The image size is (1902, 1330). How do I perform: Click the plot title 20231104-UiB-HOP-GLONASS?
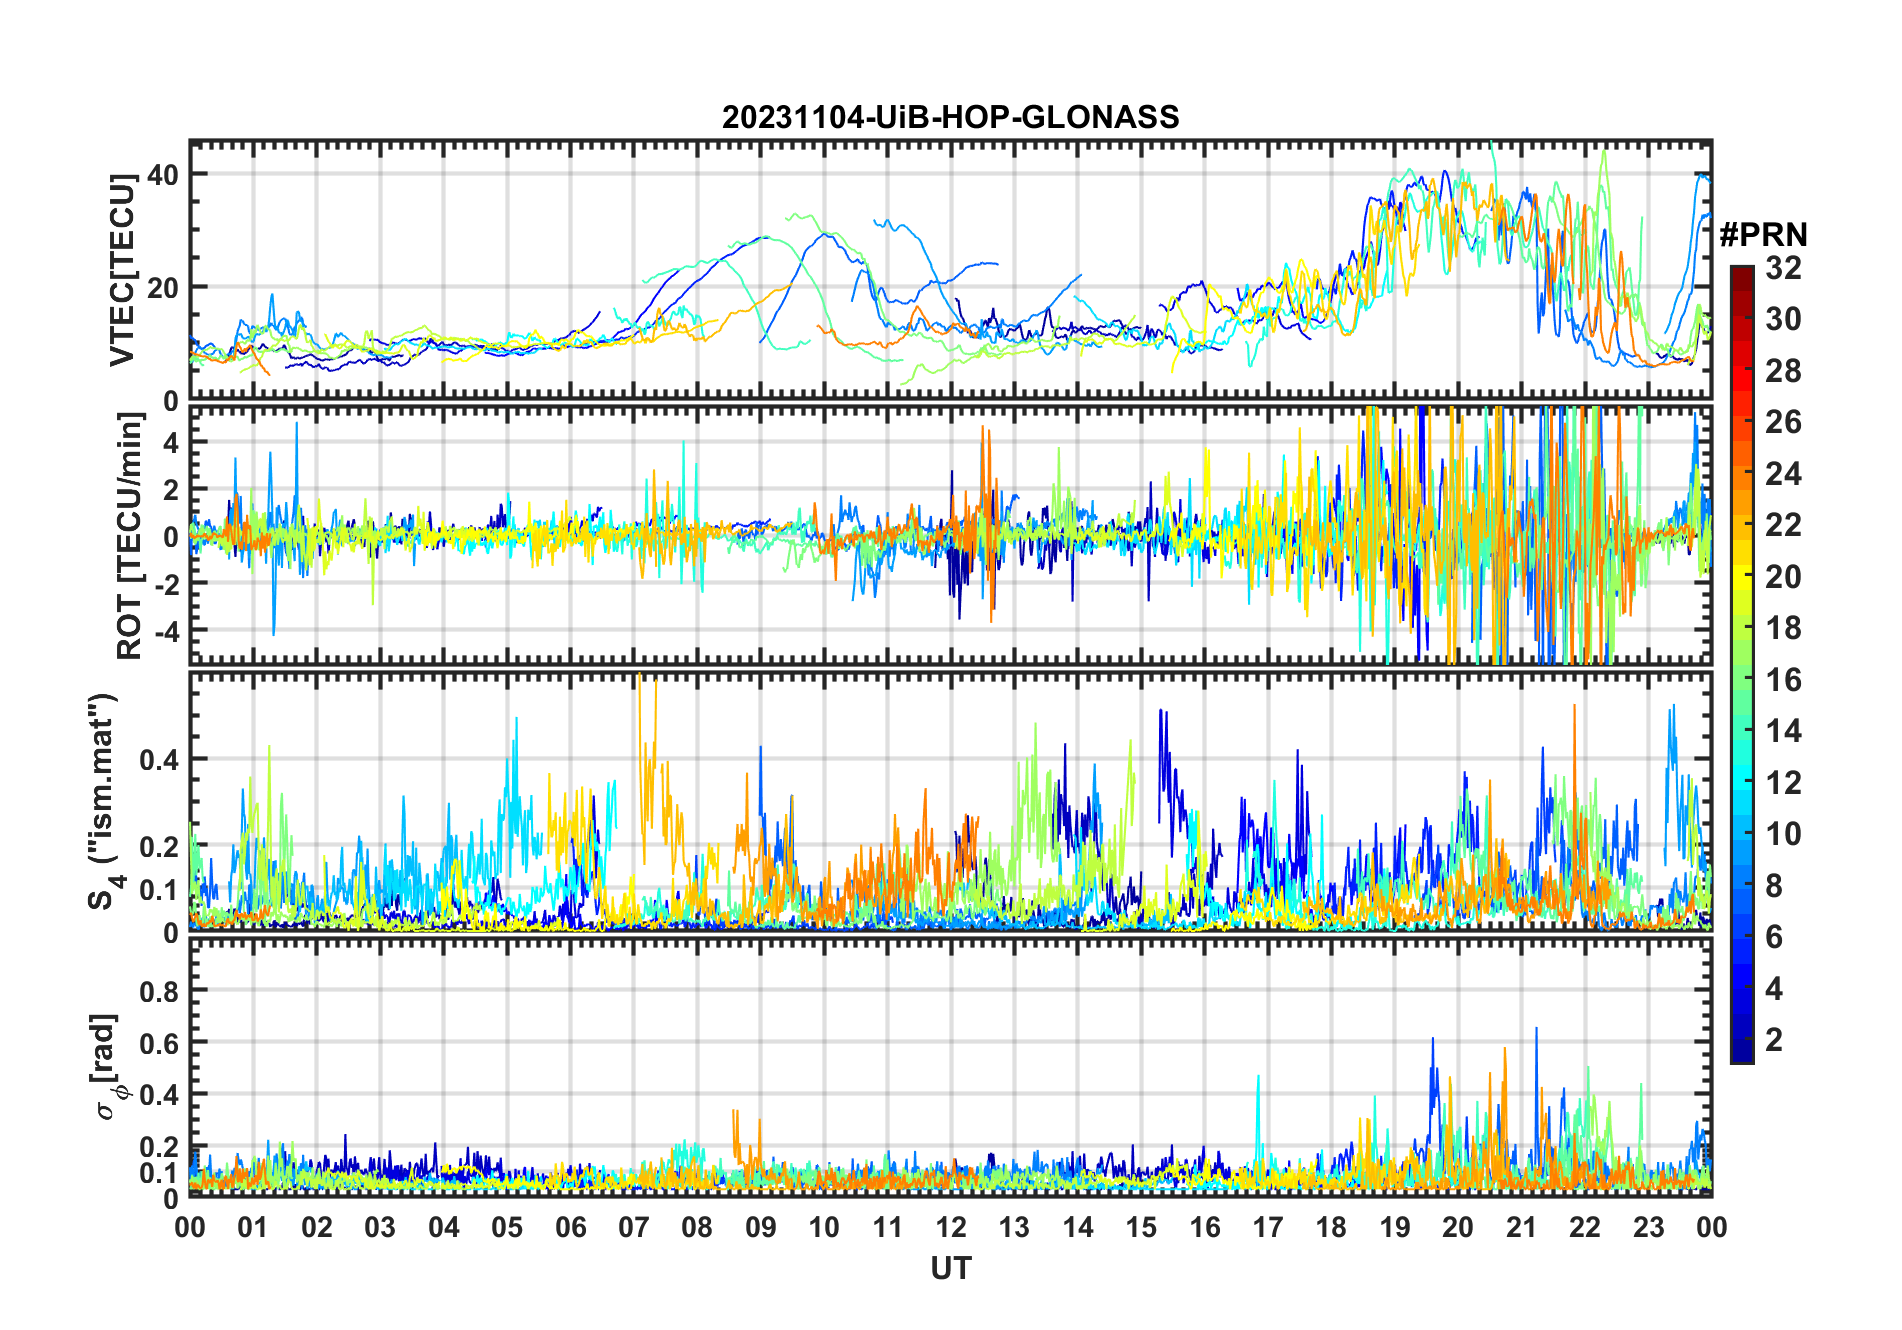pos(950,118)
